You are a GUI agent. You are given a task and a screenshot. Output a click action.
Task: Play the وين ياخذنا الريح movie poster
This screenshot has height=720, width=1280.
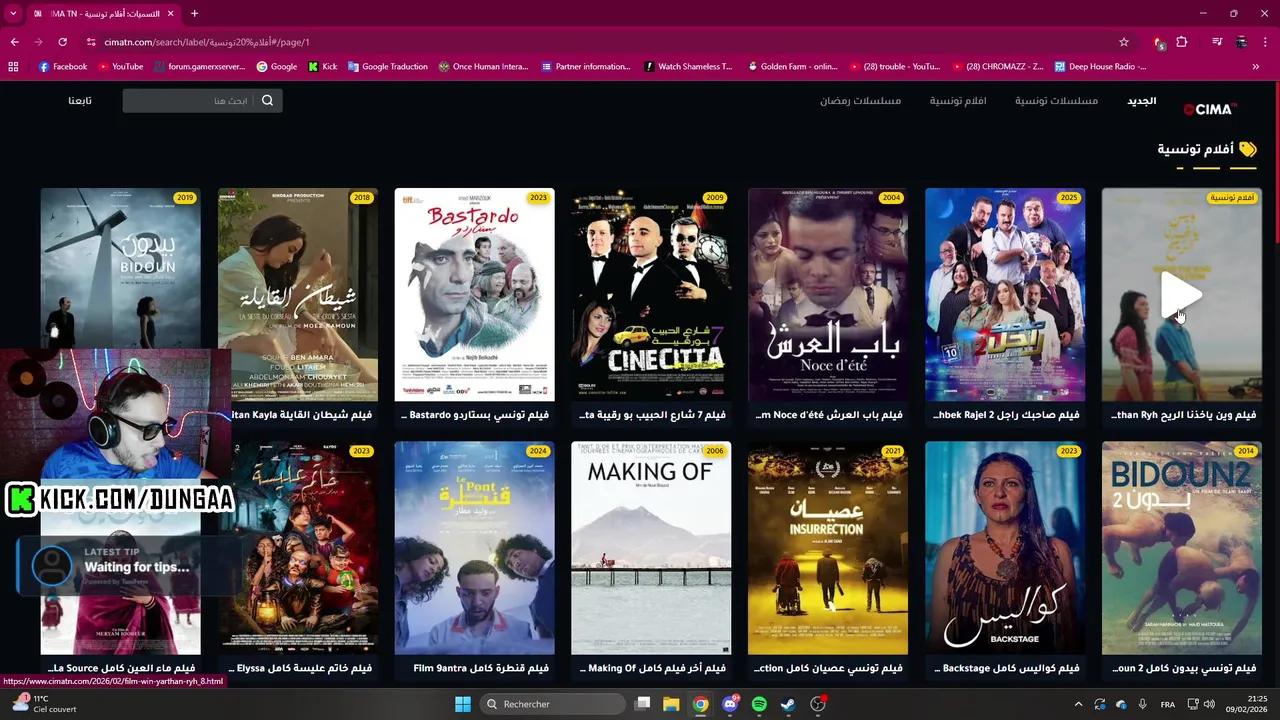point(1182,295)
